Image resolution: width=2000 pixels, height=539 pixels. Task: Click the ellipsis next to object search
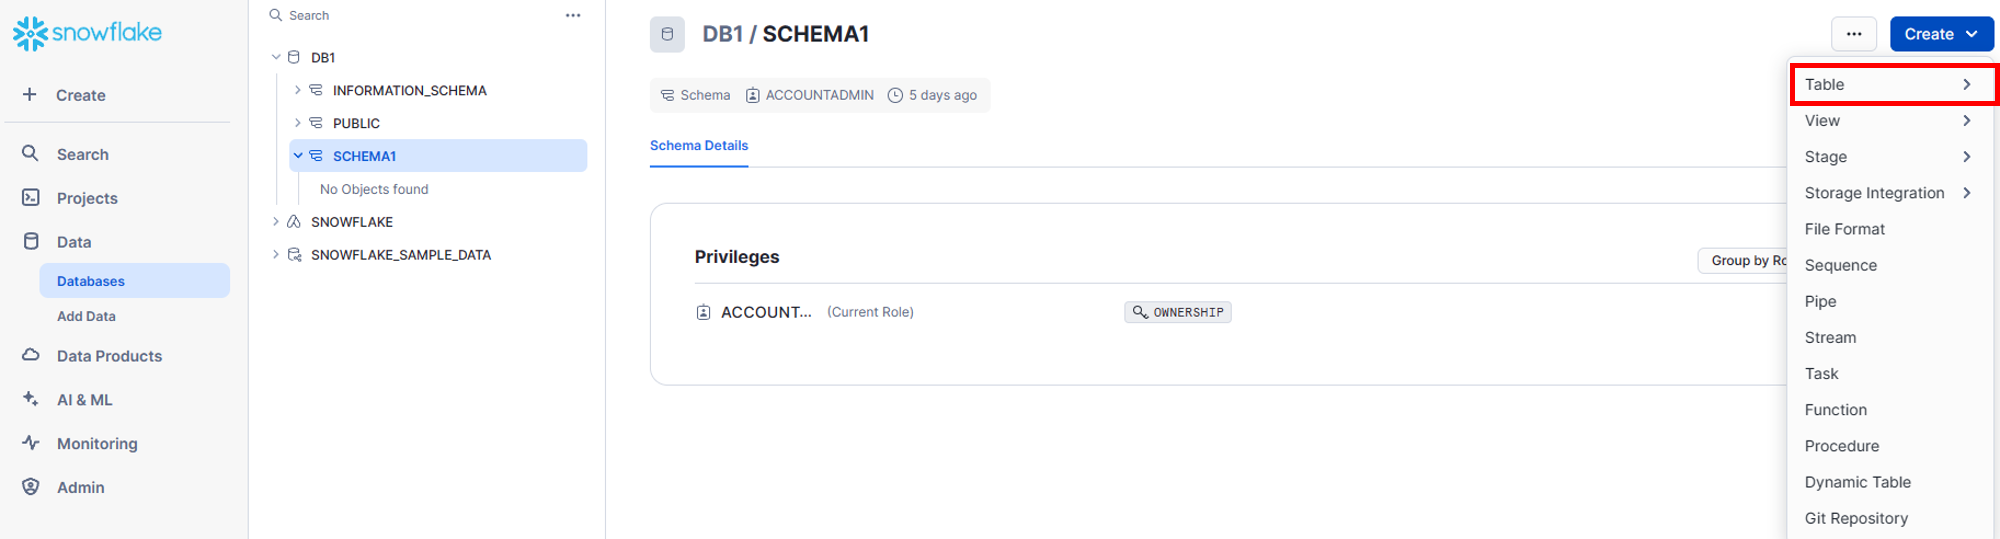[573, 15]
